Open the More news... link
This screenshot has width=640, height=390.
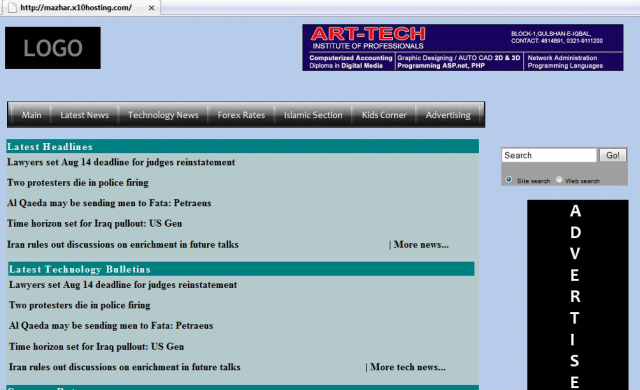pos(421,245)
